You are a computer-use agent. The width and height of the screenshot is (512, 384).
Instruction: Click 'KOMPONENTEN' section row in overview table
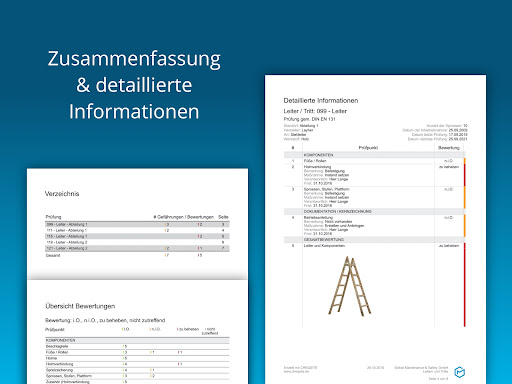click(137, 340)
